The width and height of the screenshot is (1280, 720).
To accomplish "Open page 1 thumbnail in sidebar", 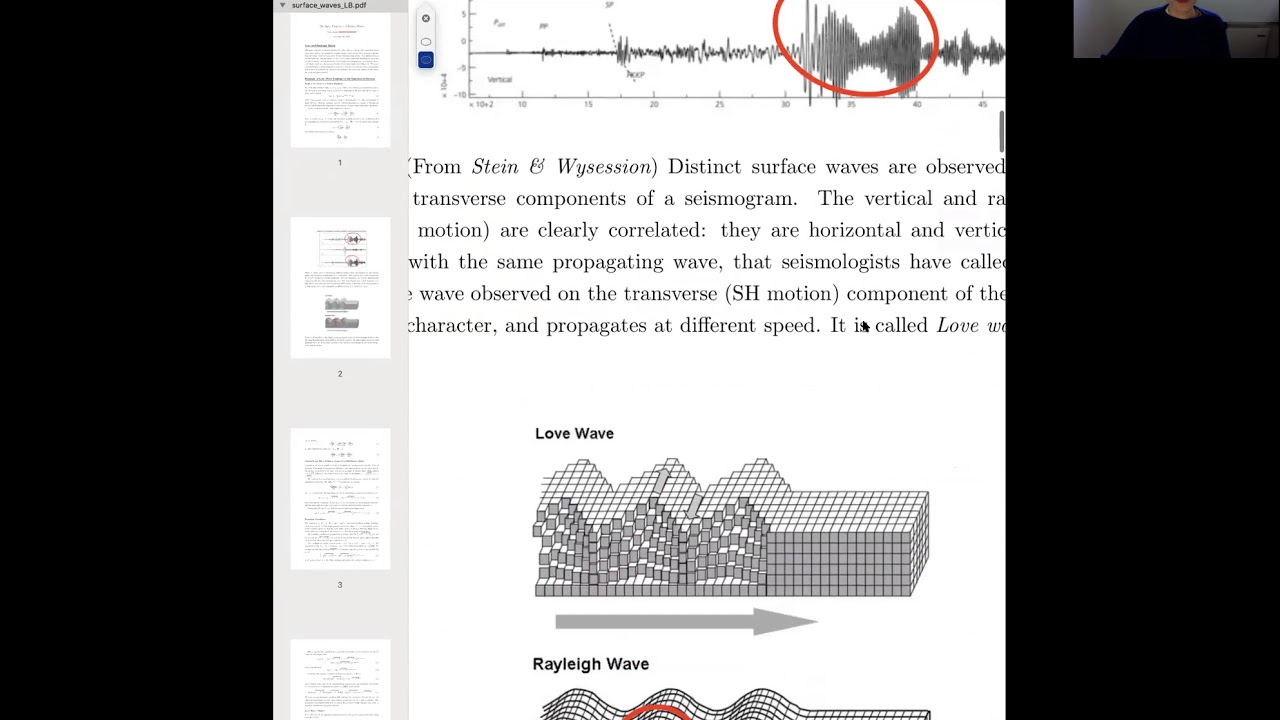I will 340,80.
